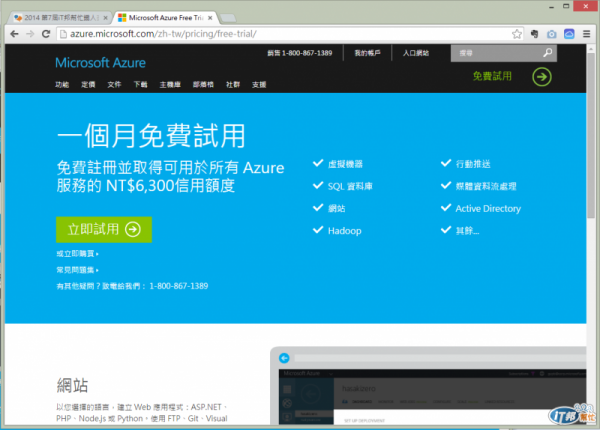This screenshot has width=600, height=430.
Task: Go back using the browser back arrow
Action: tap(15, 34)
